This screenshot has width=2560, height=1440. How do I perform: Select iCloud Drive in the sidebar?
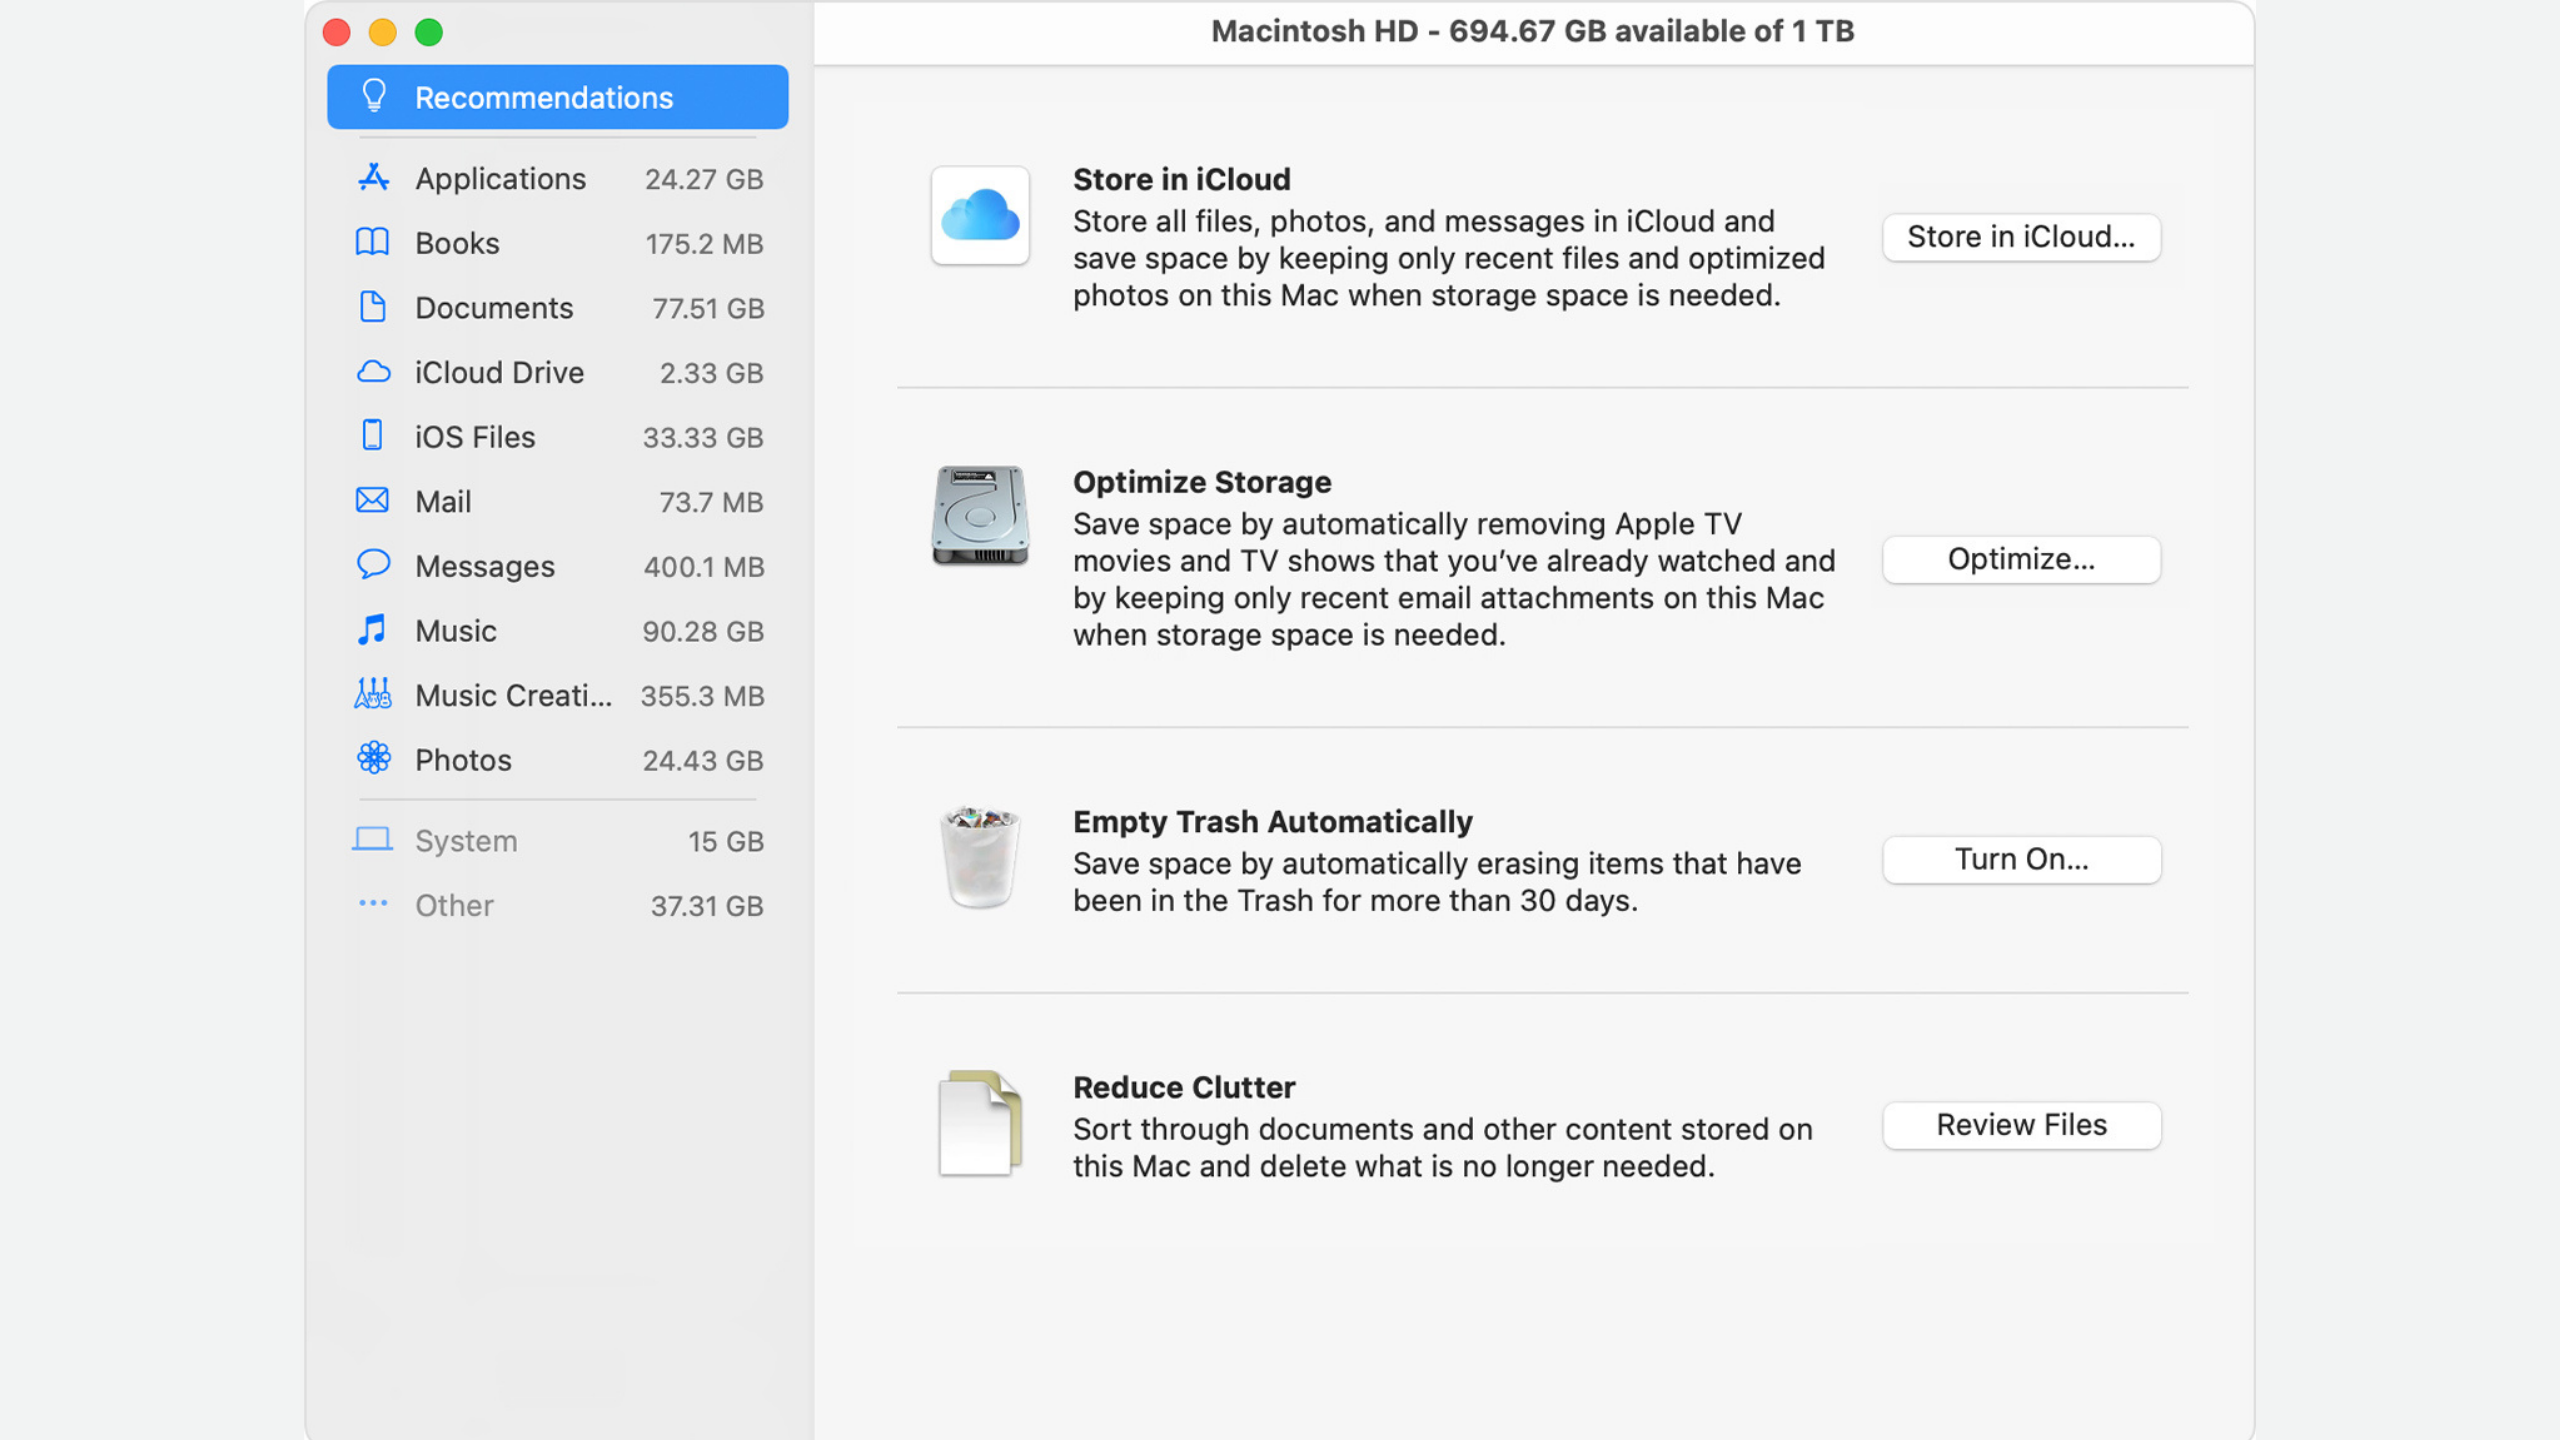pos(558,373)
